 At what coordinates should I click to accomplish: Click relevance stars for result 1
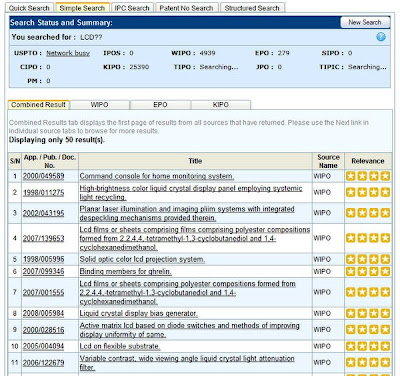(368, 176)
